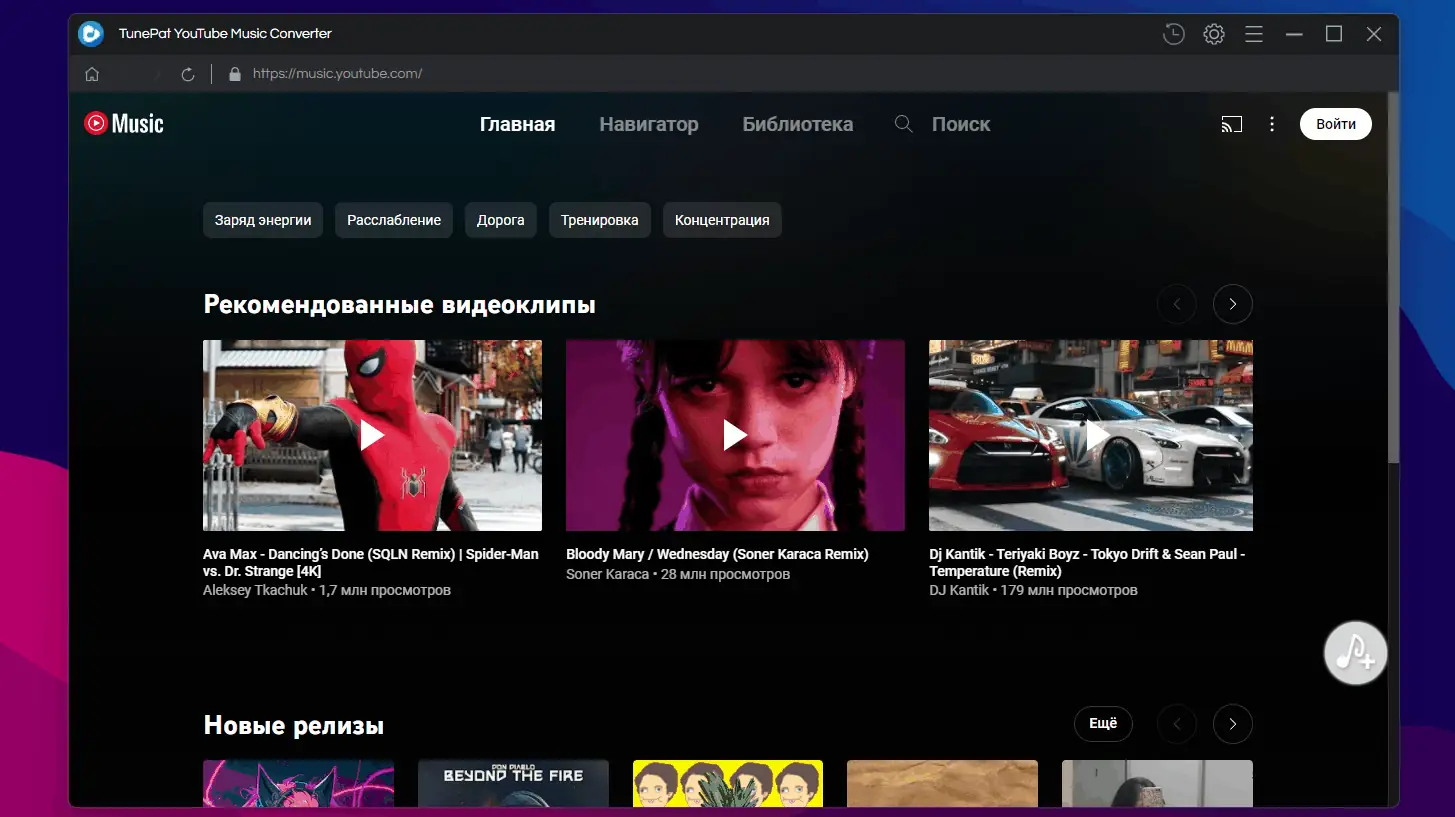Open search with the magnifier icon
Viewport: 1455px width, 817px height.
point(903,123)
